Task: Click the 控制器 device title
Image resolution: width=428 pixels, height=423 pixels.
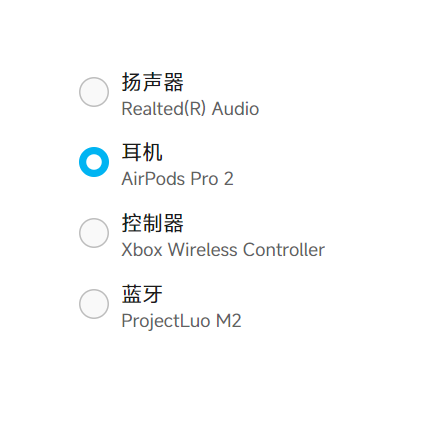Action: 153,223
